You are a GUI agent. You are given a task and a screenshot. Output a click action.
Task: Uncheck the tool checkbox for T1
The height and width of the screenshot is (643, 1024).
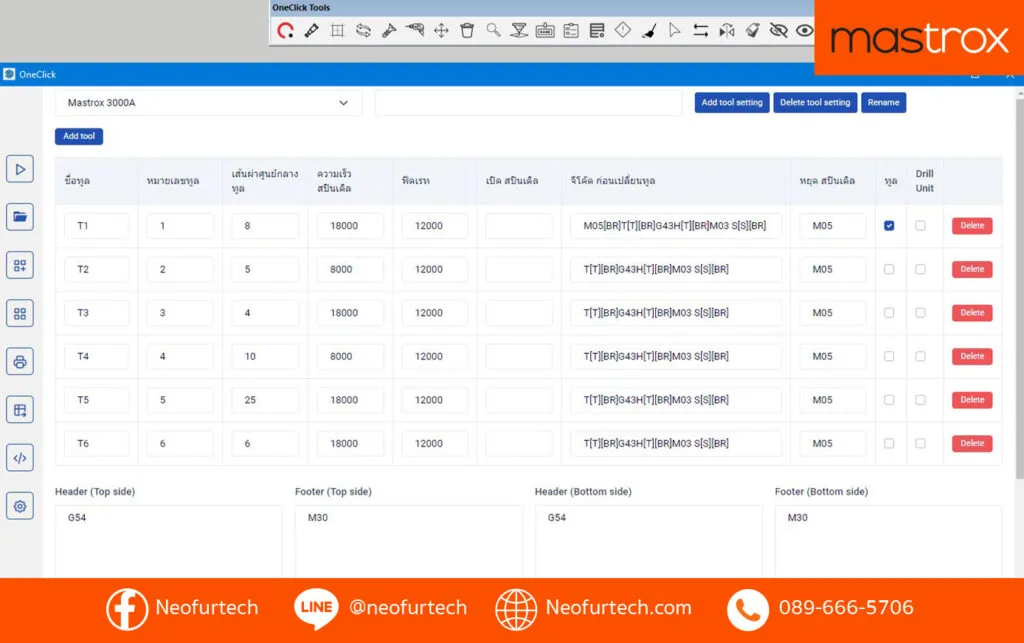(x=889, y=226)
